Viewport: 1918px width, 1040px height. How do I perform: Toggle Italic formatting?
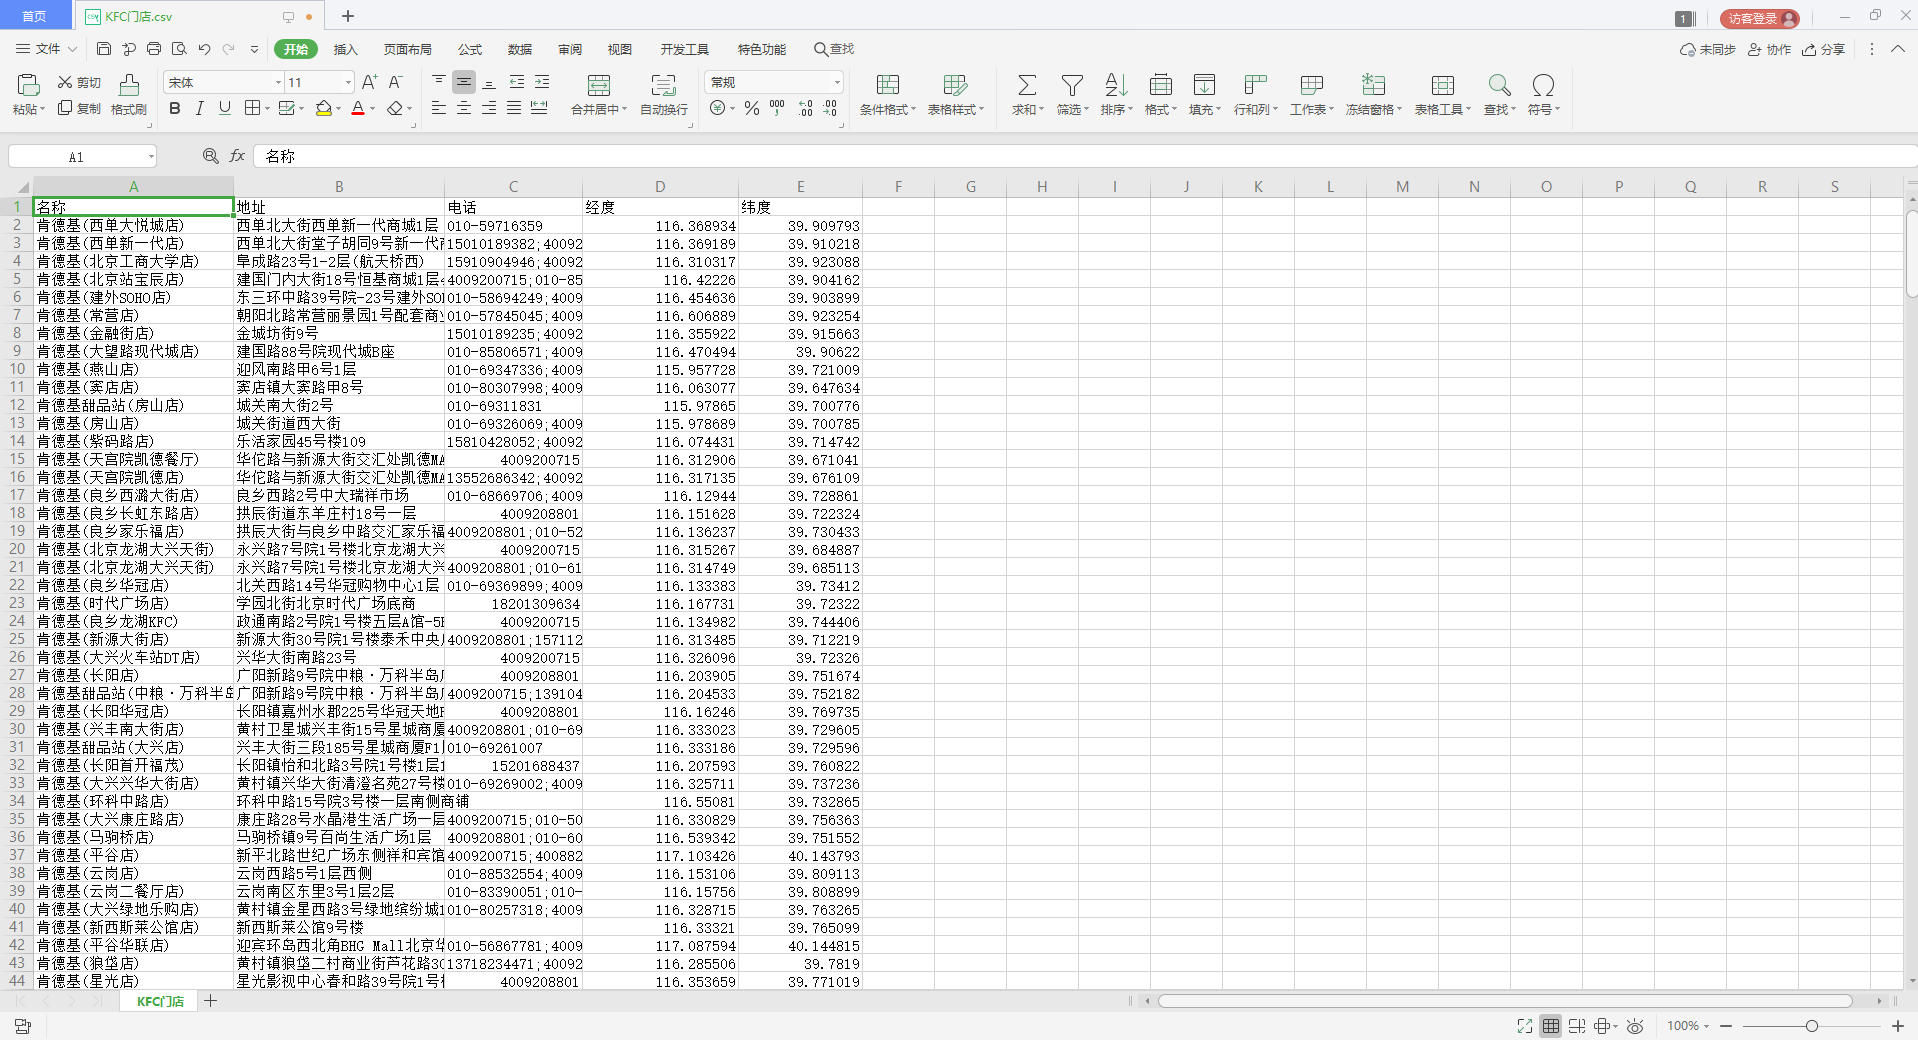pyautogui.click(x=200, y=109)
